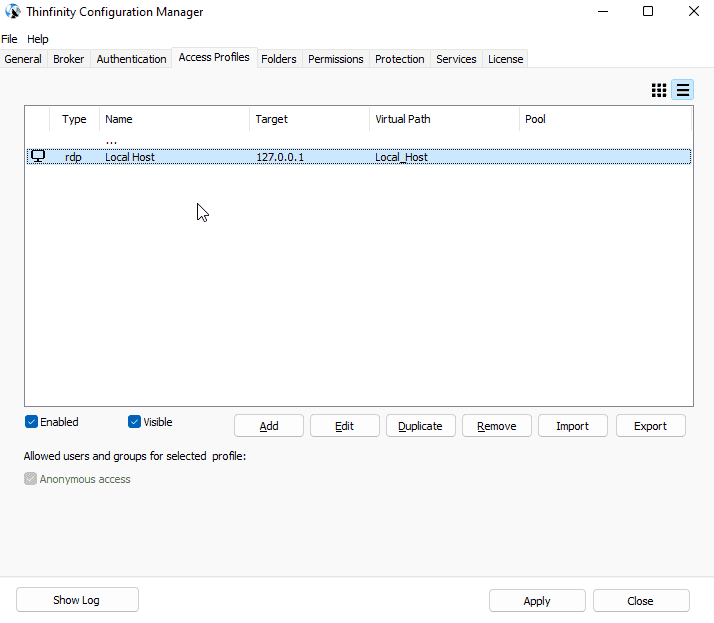Click the Export button
The image size is (714, 623).
(651, 426)
